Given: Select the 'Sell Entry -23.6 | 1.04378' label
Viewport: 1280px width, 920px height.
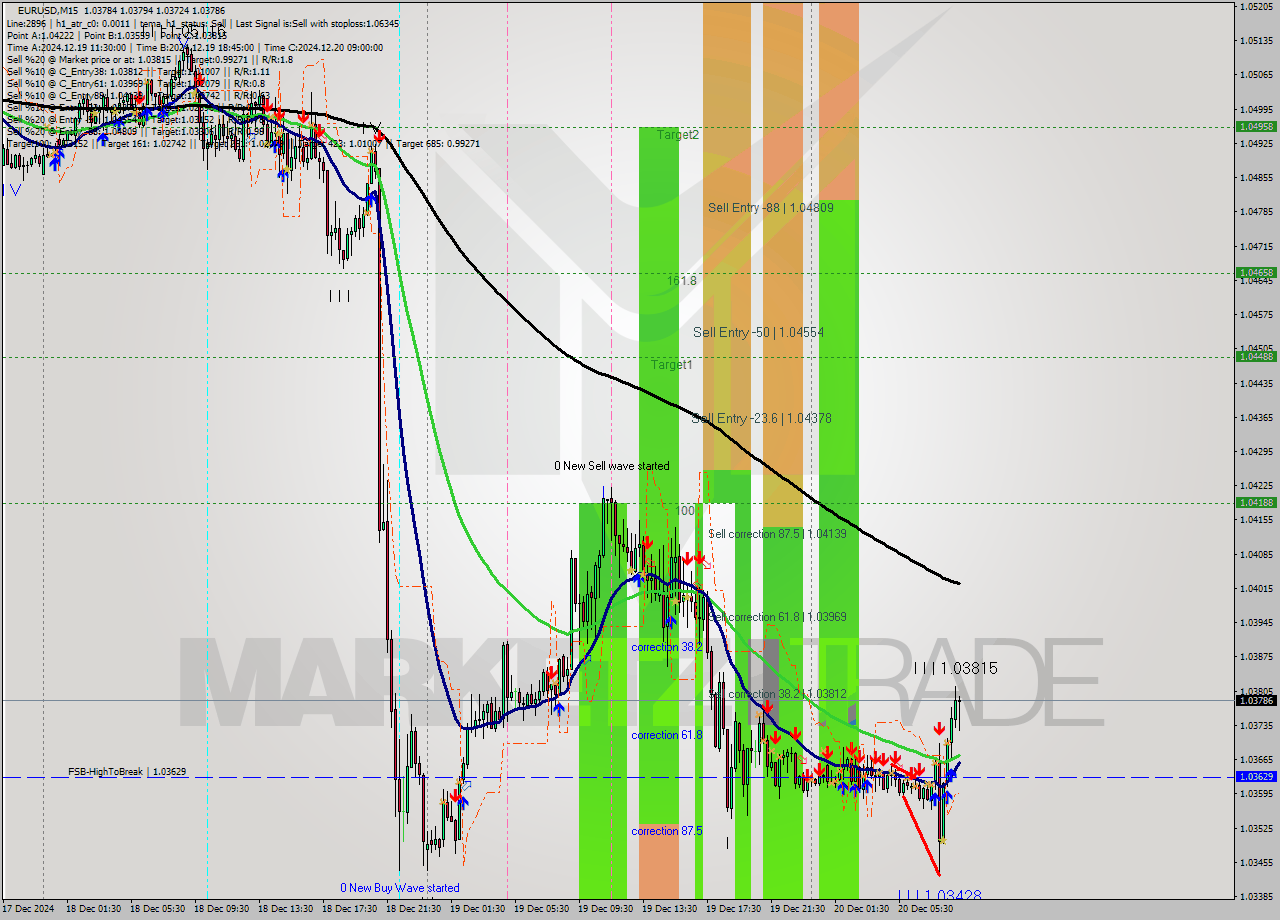Looking at the screenshot, I should tap(761, 418).
